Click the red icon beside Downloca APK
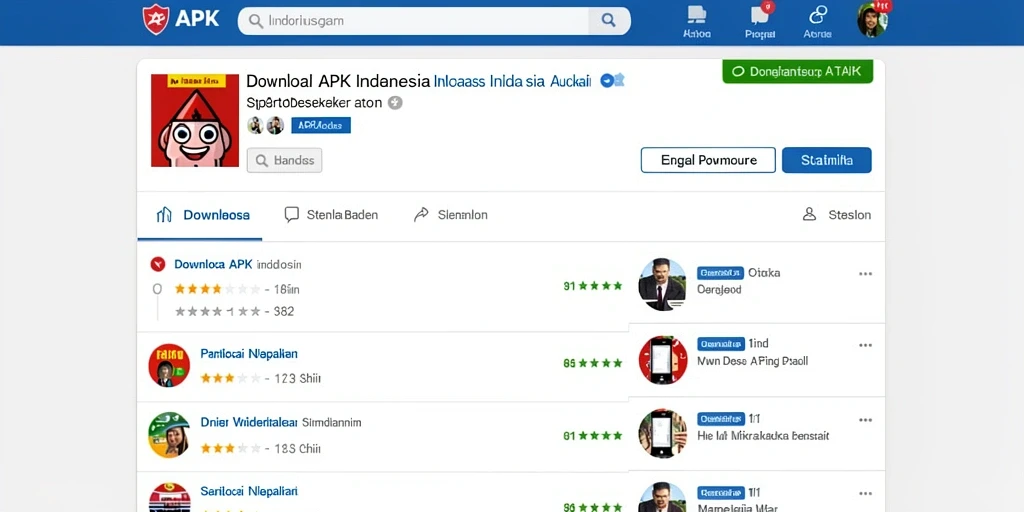This screenshot has width=1024, height=512. pos(157,264)
